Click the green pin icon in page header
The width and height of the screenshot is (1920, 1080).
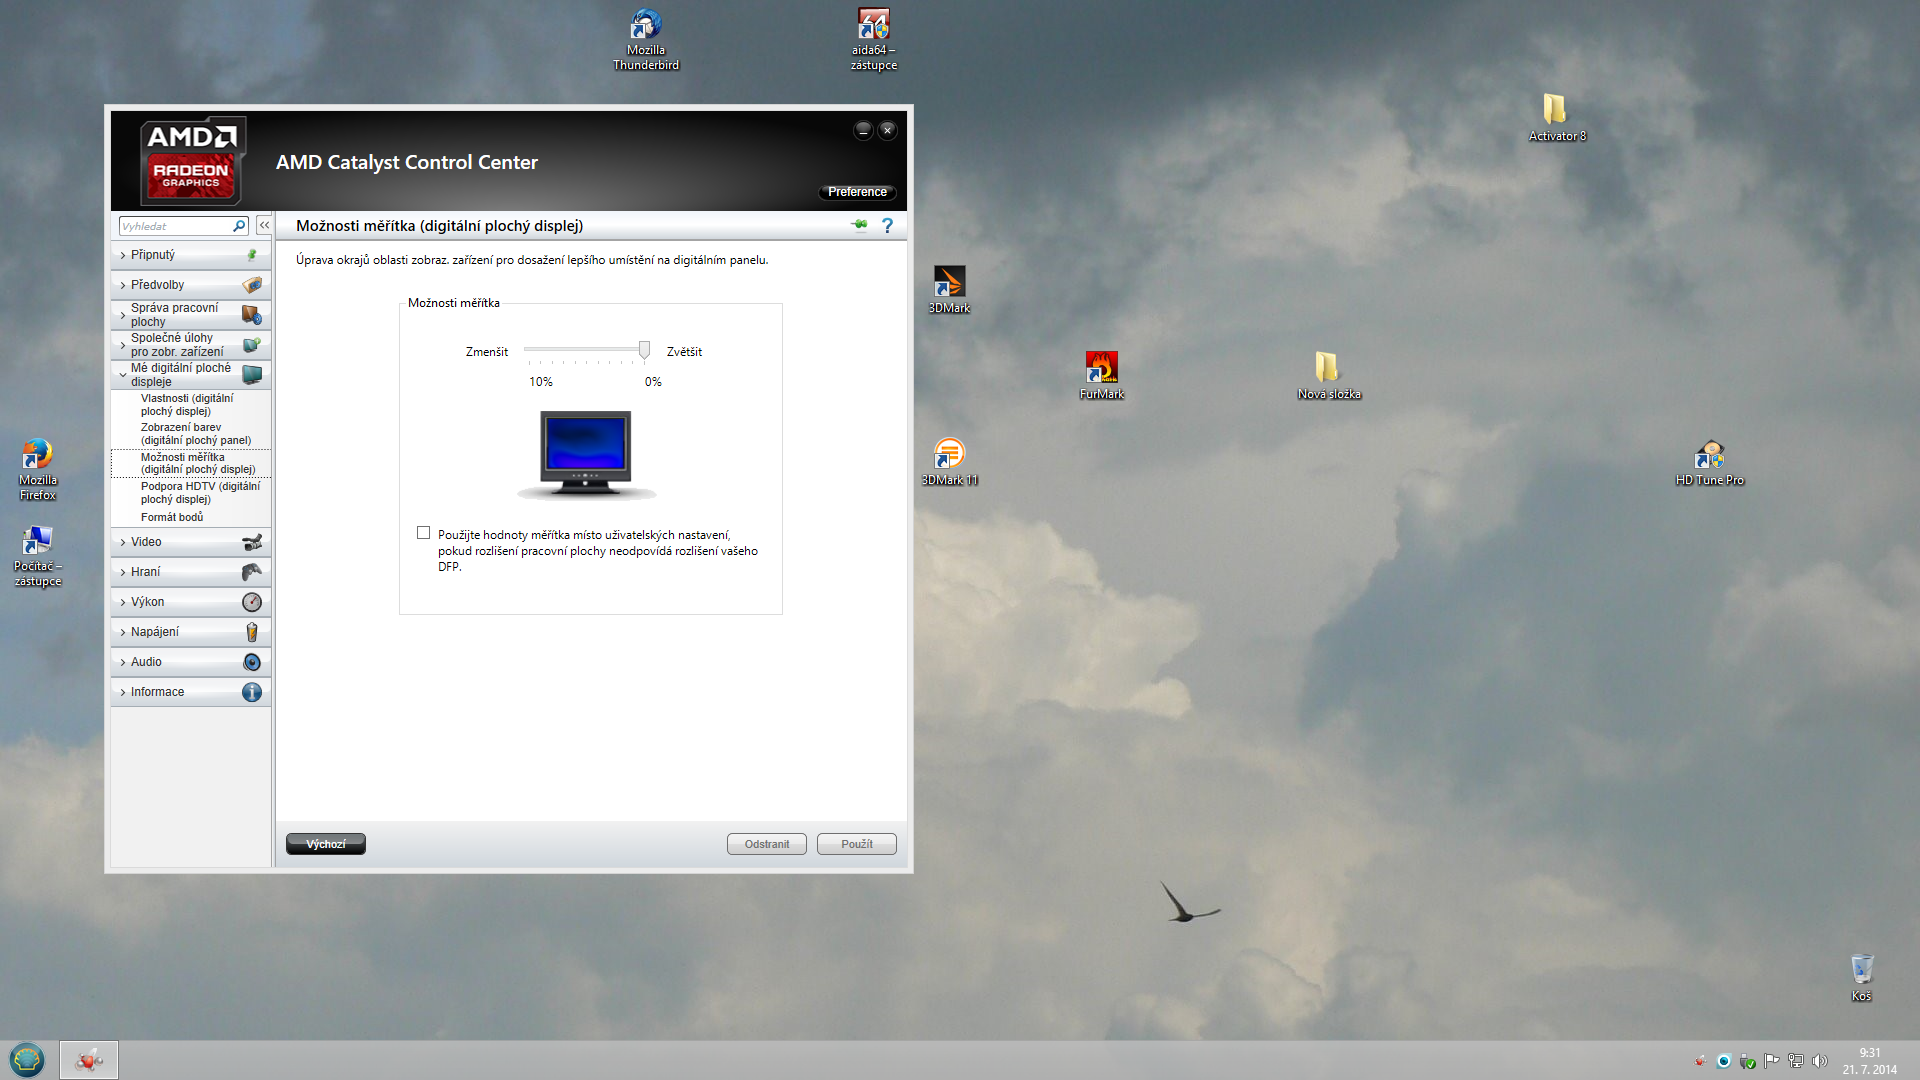(859, 225)
